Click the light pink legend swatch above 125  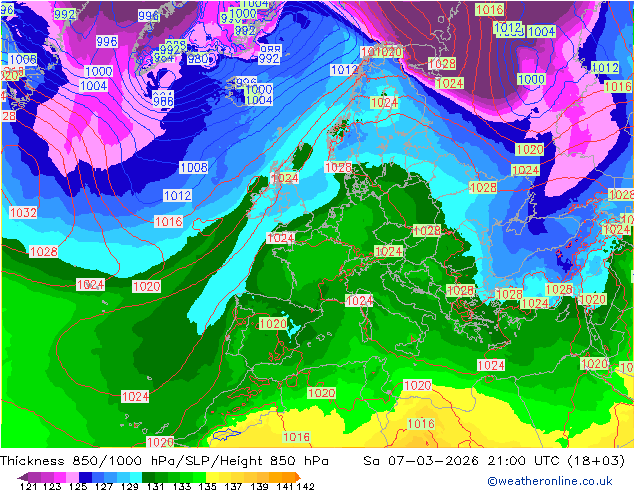[x=72, y=477]
